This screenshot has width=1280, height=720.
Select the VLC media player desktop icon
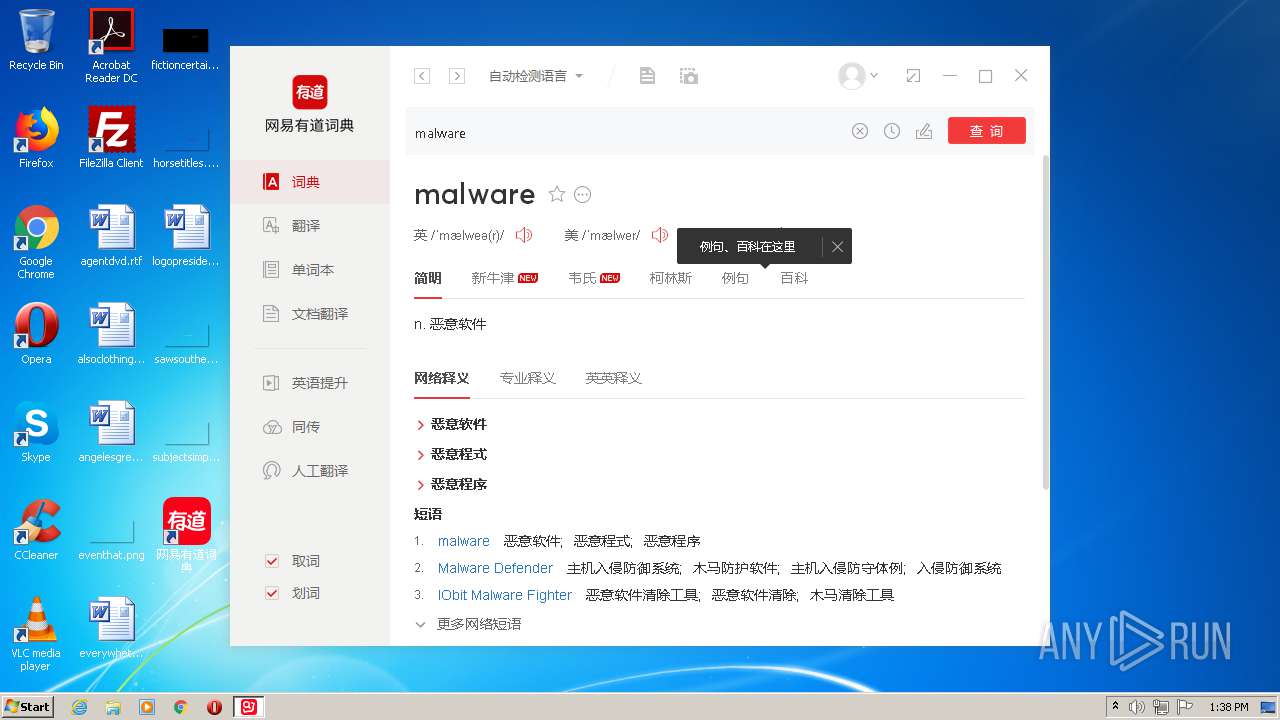coord(36,634)
